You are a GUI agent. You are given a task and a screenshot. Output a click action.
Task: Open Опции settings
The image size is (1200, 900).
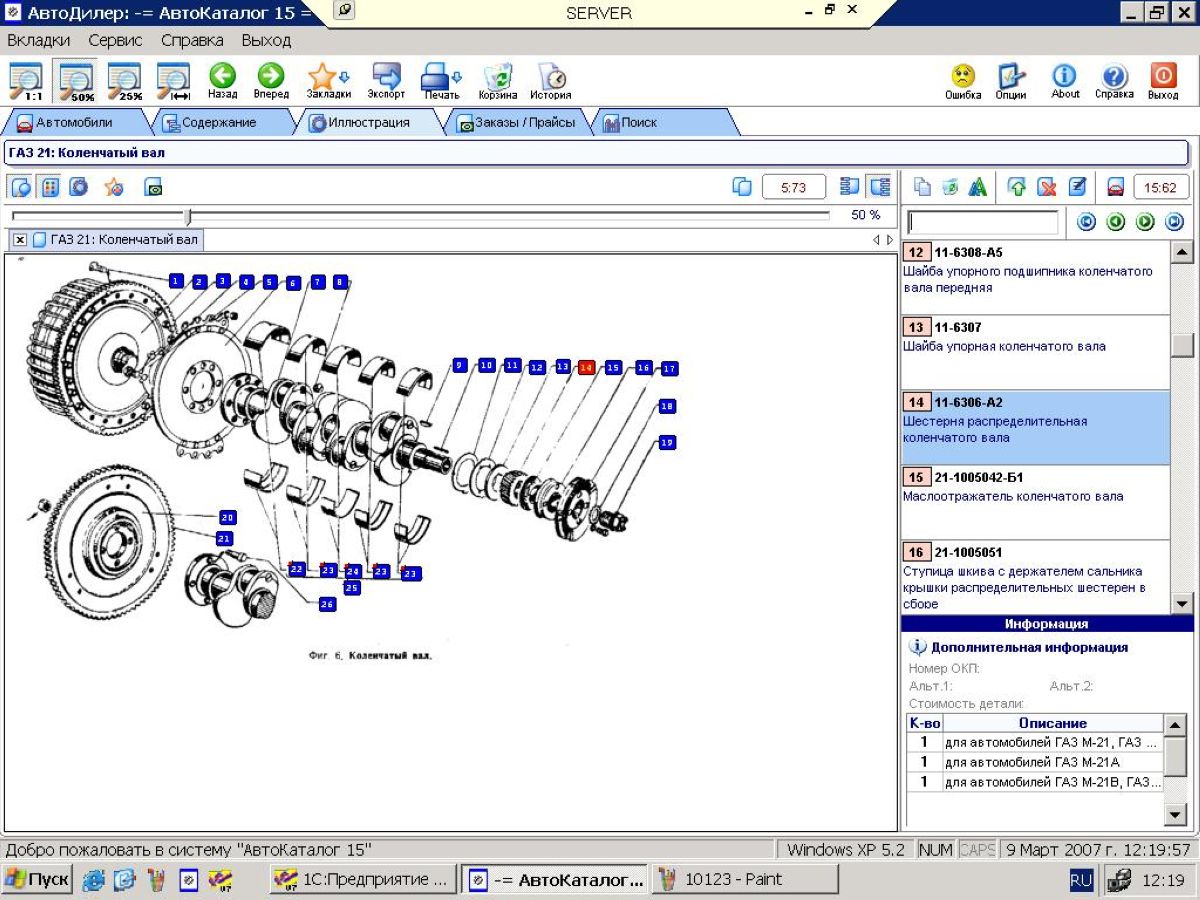(x=1011, y=82)
